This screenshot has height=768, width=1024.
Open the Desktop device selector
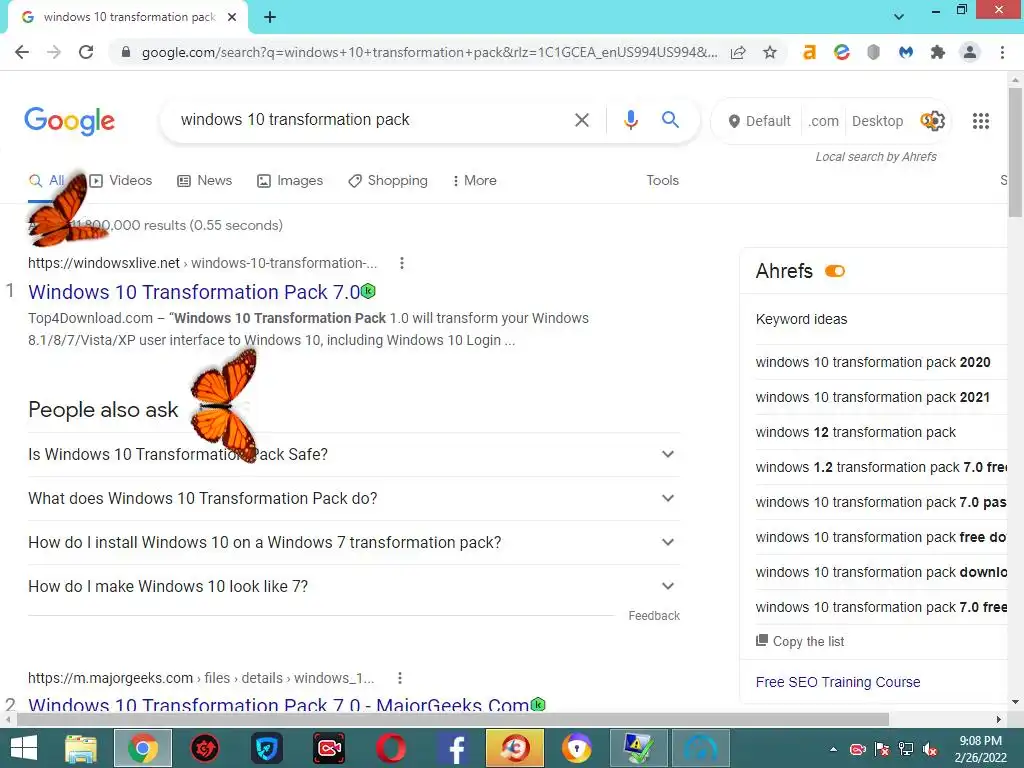pos(877,121)
